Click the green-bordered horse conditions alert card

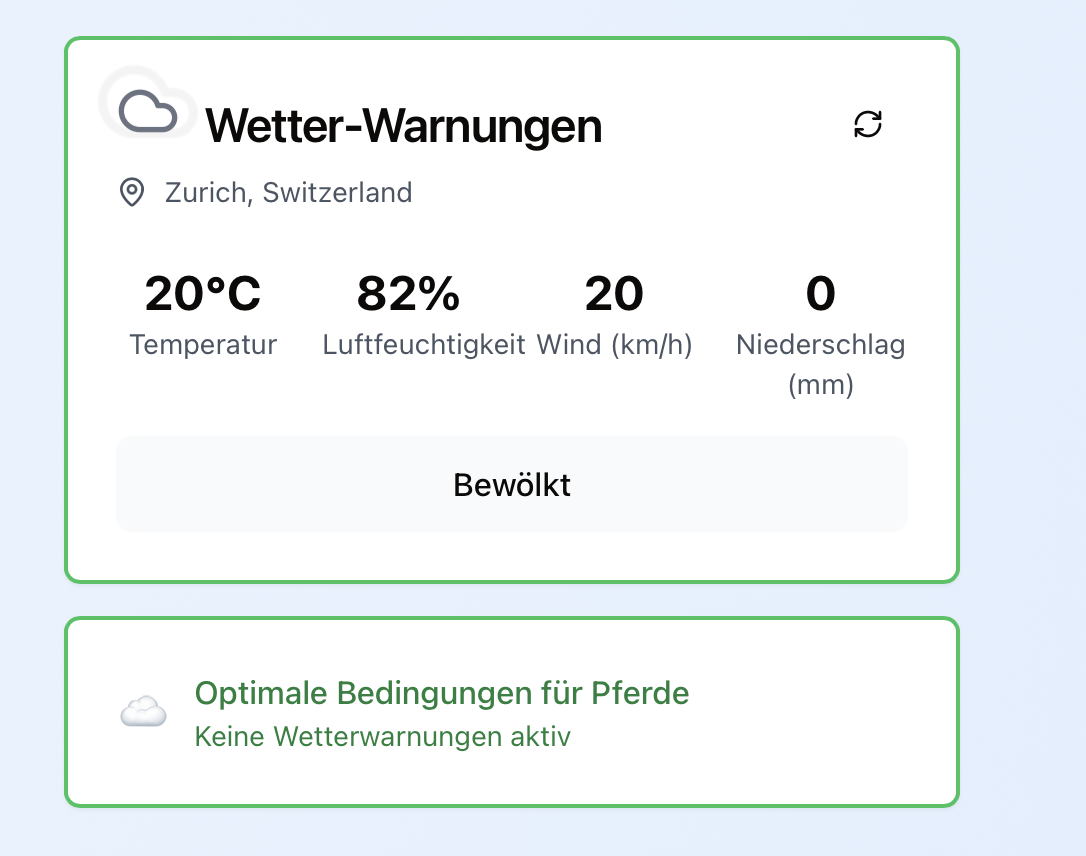(800, 712)
